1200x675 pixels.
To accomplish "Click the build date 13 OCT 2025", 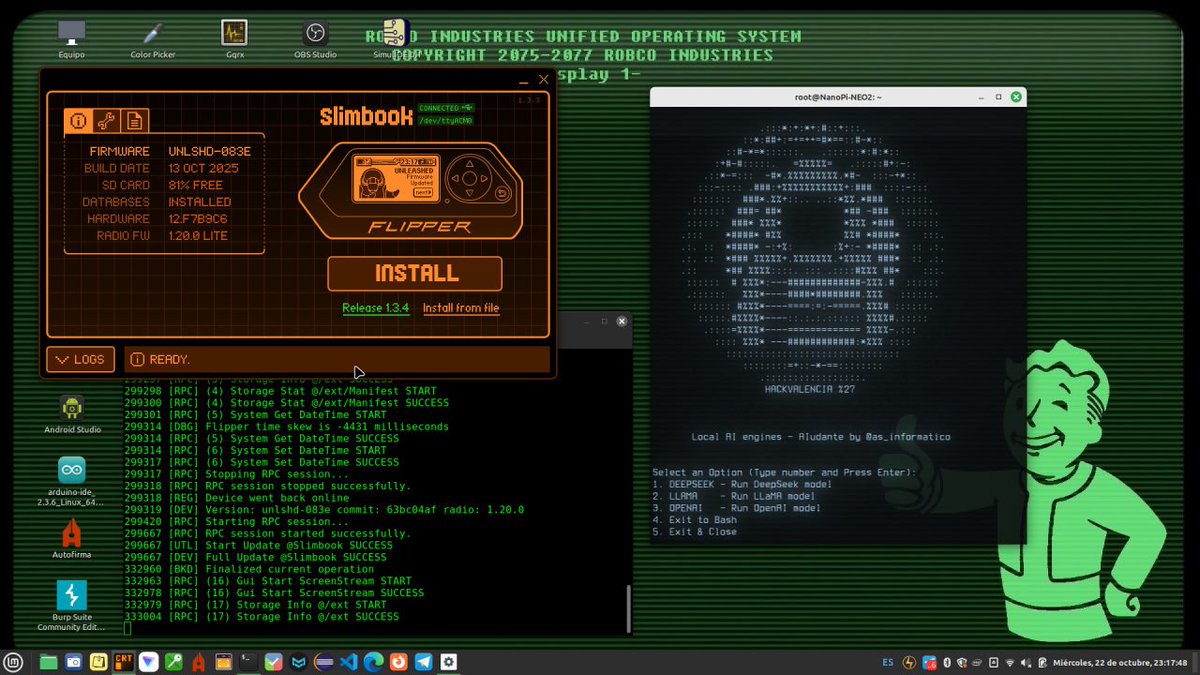I will pyautogui.click(x=203, y=168).
